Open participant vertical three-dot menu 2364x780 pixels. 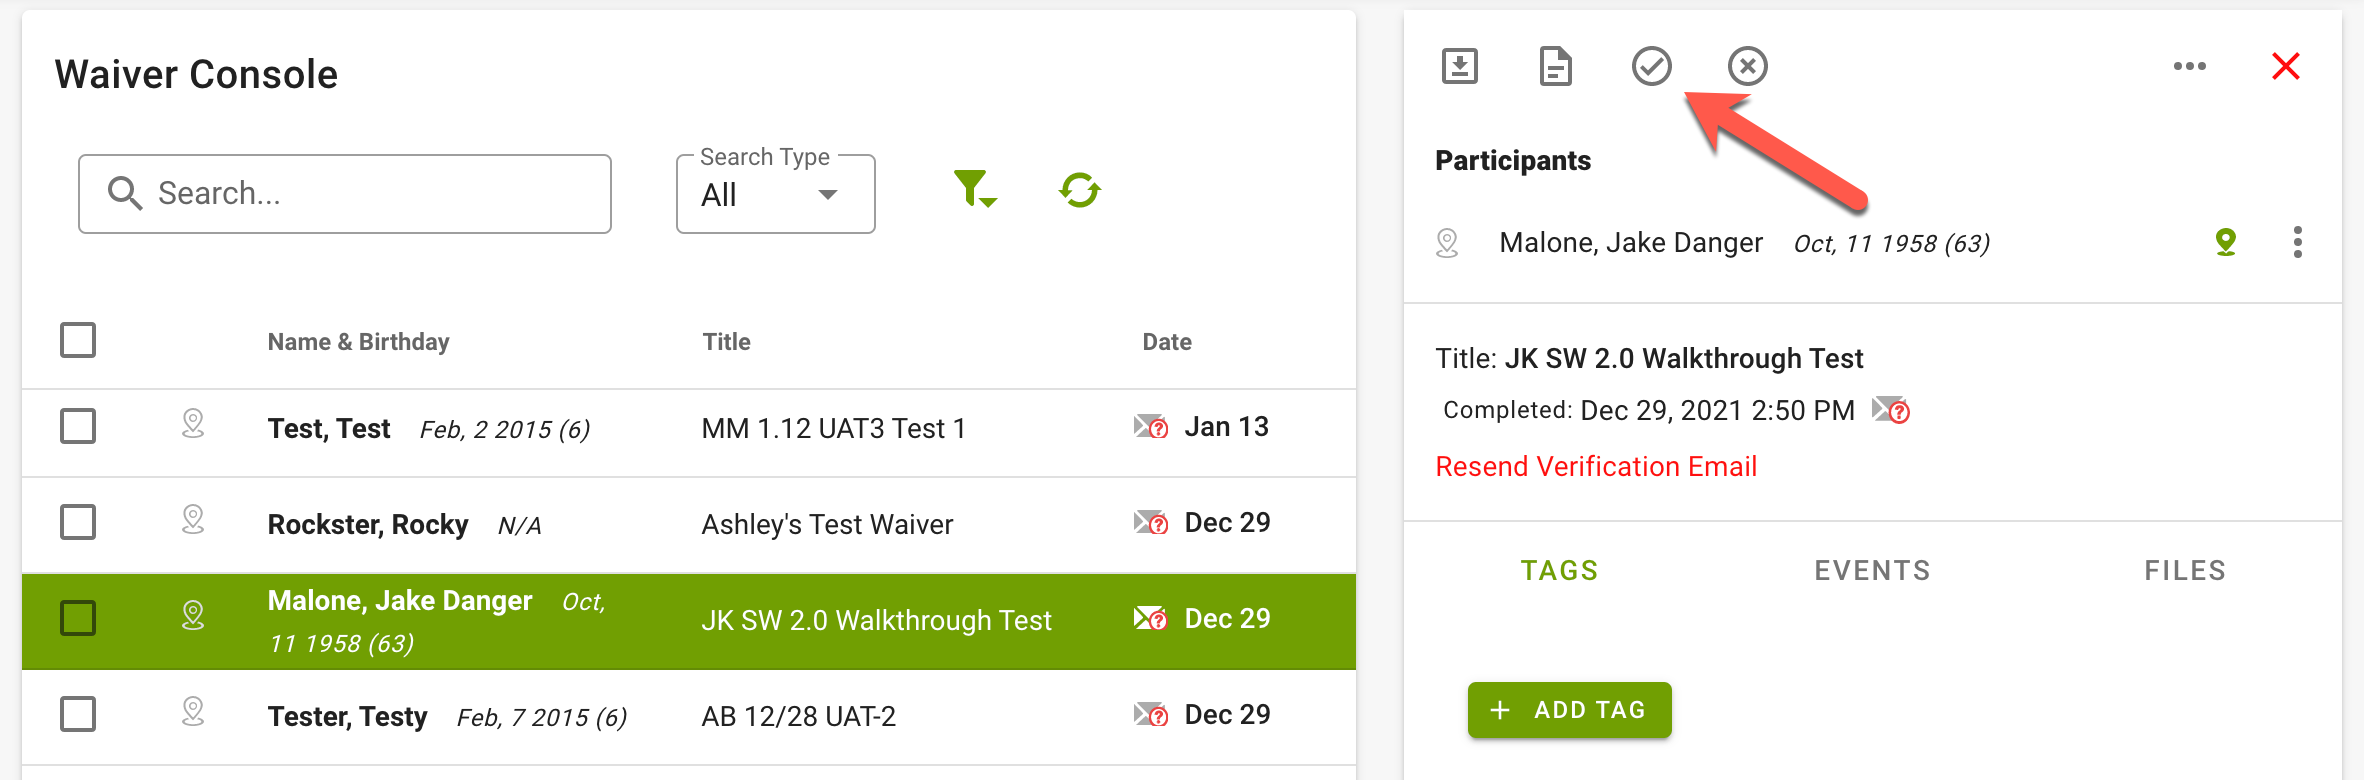coord(2297,242)
